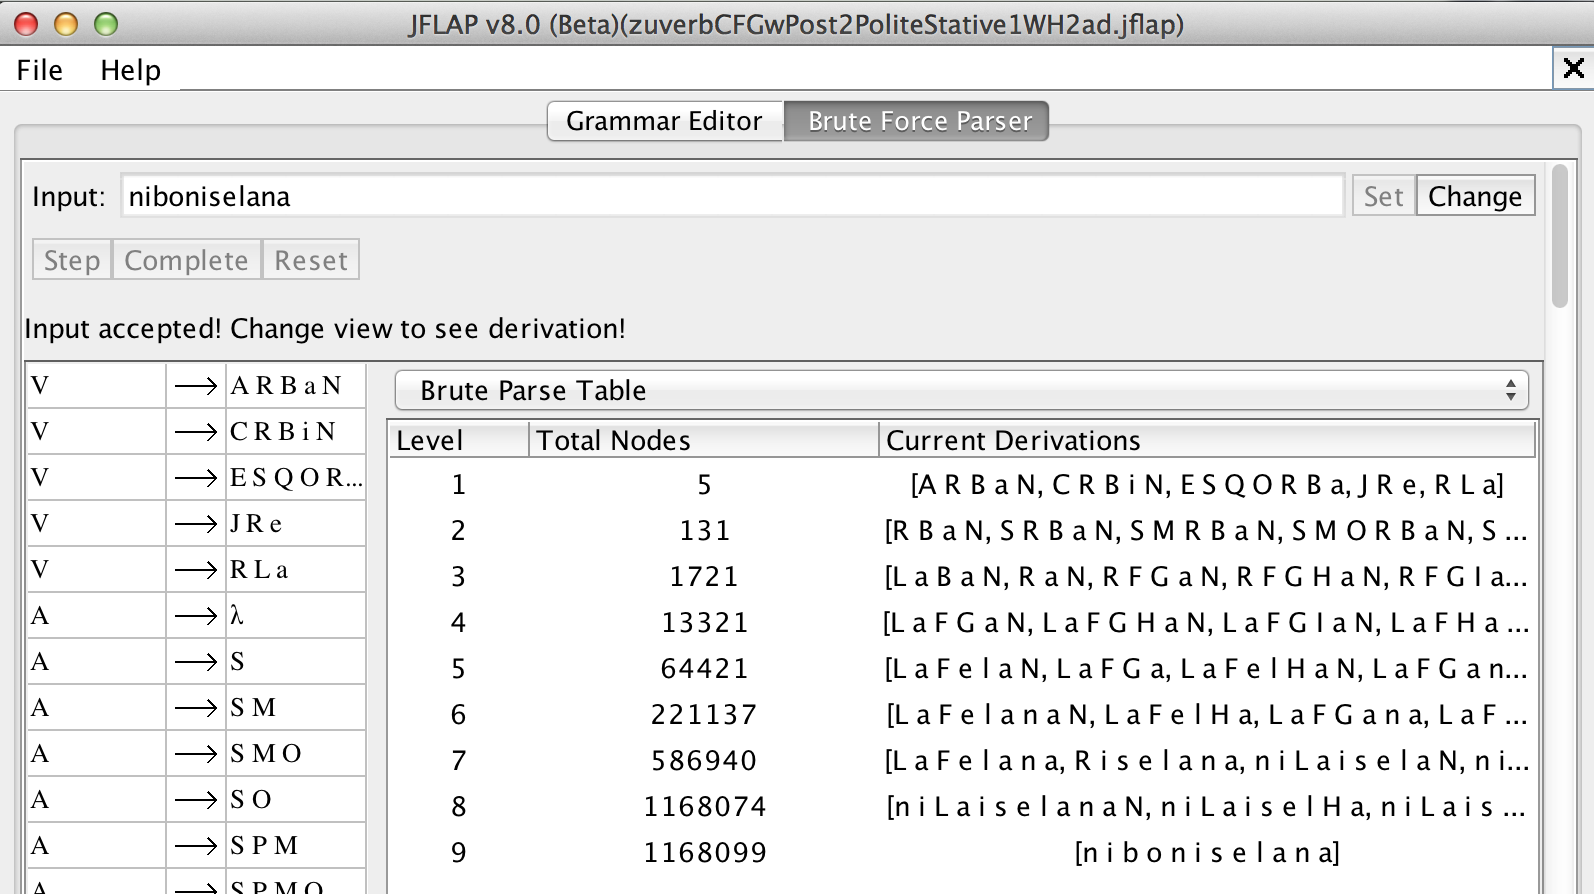Select the production V → R L a
The width and height of the screenshot is (1594, 894).
(196, 569)
